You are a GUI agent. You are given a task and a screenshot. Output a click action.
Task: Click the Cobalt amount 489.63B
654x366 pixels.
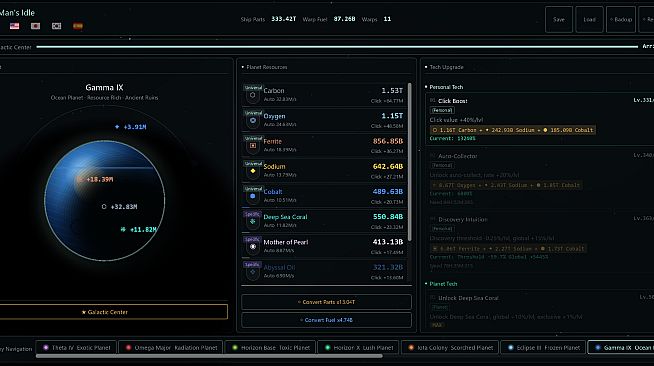point(388,191)
